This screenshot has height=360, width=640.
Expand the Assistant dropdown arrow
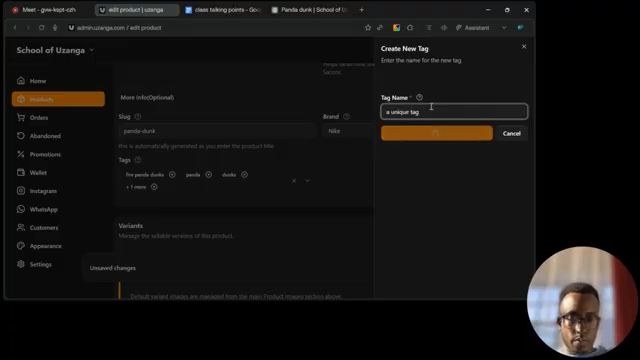[504, 28]
